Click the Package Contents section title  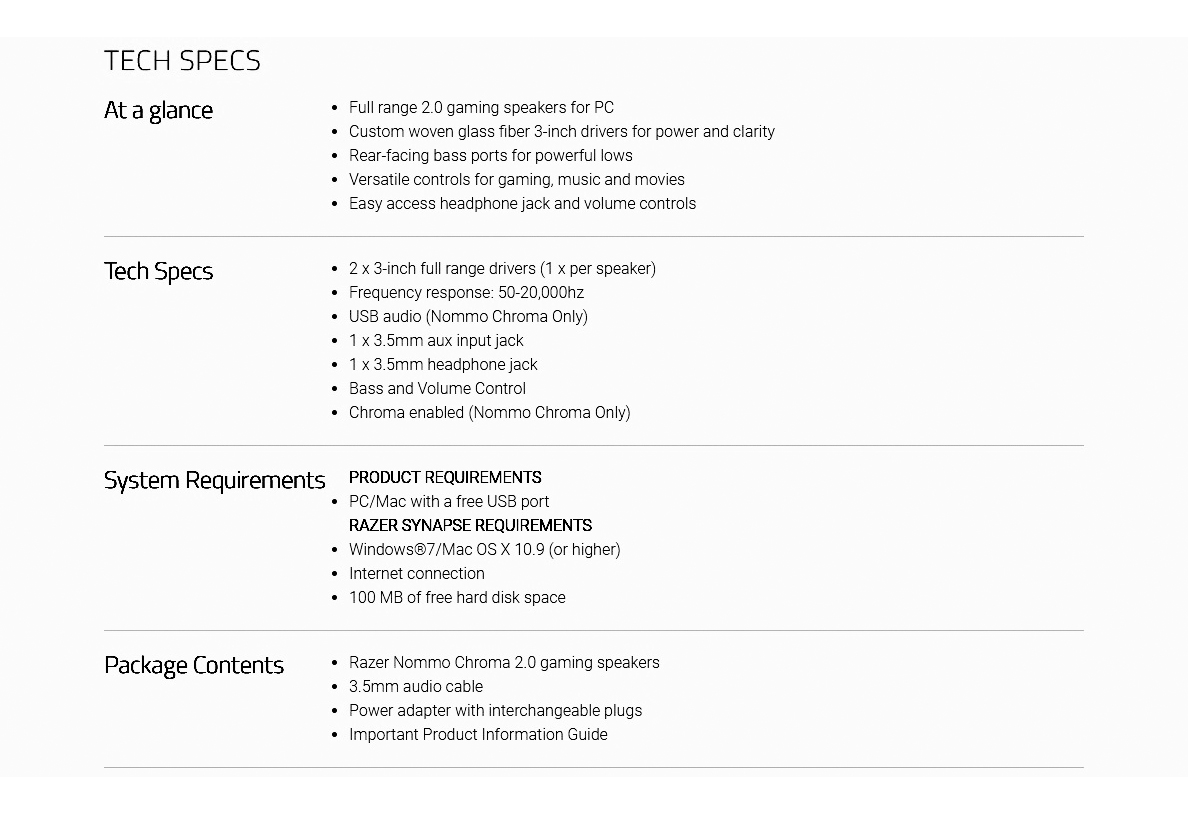194,665
